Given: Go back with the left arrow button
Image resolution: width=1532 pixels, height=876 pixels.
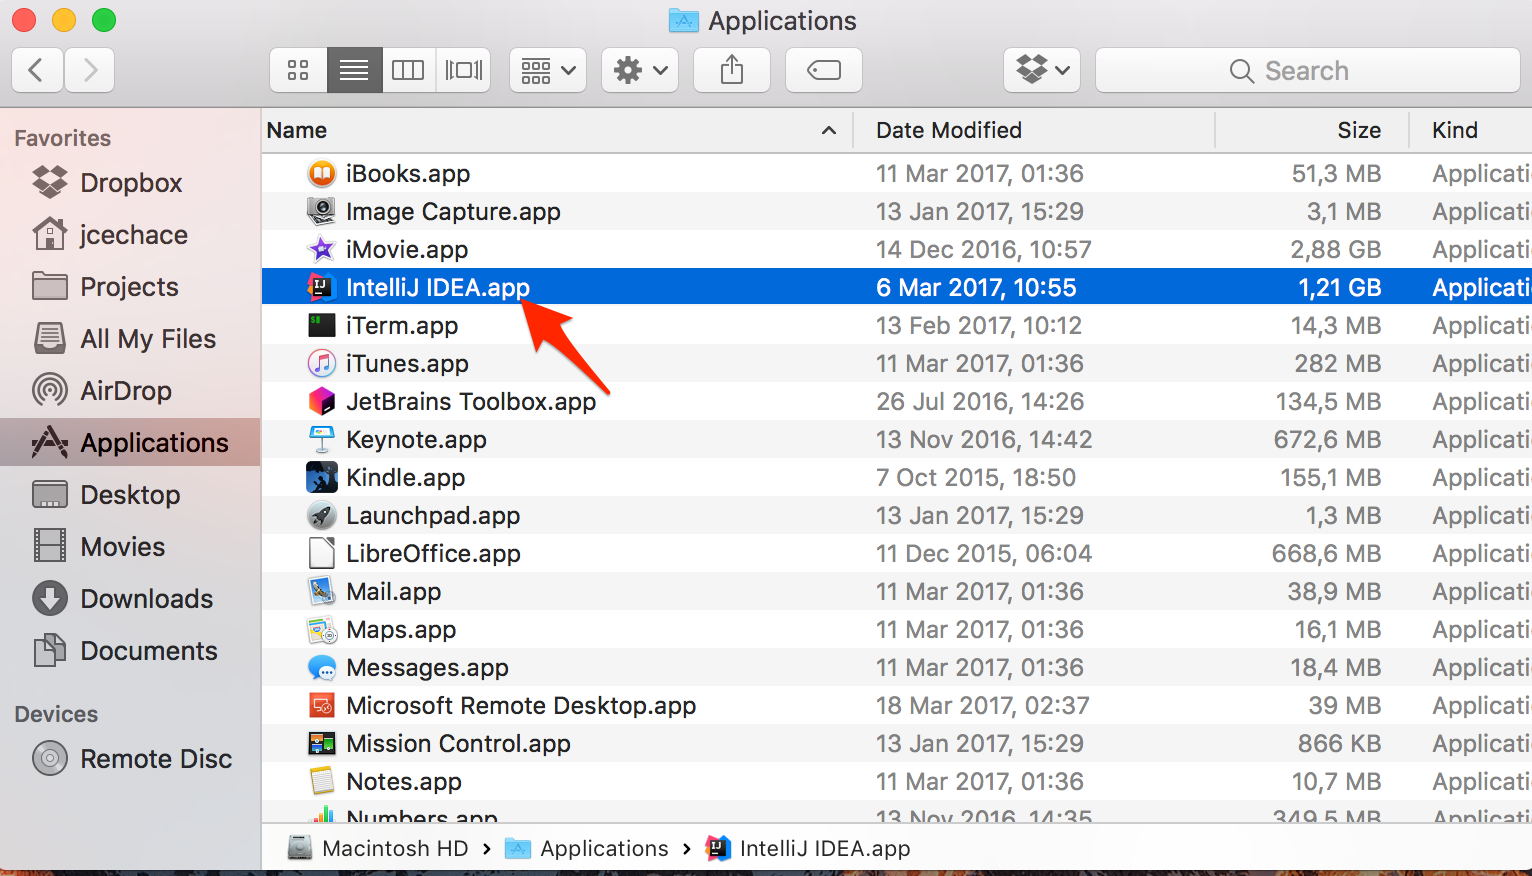Looking at the screenshot, I should 38,70.
